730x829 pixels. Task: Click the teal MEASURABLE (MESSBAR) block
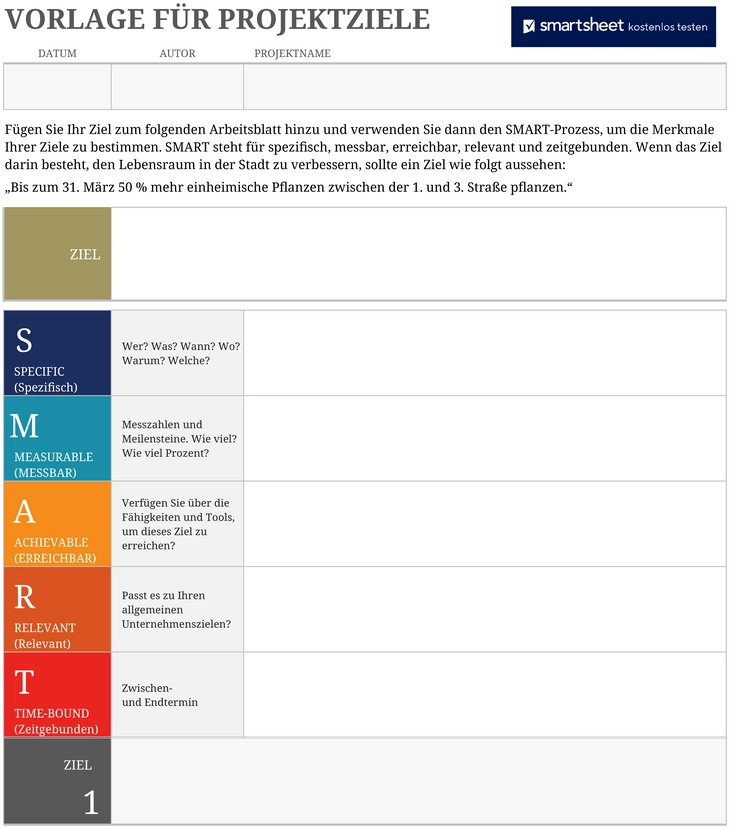(58, 438)
